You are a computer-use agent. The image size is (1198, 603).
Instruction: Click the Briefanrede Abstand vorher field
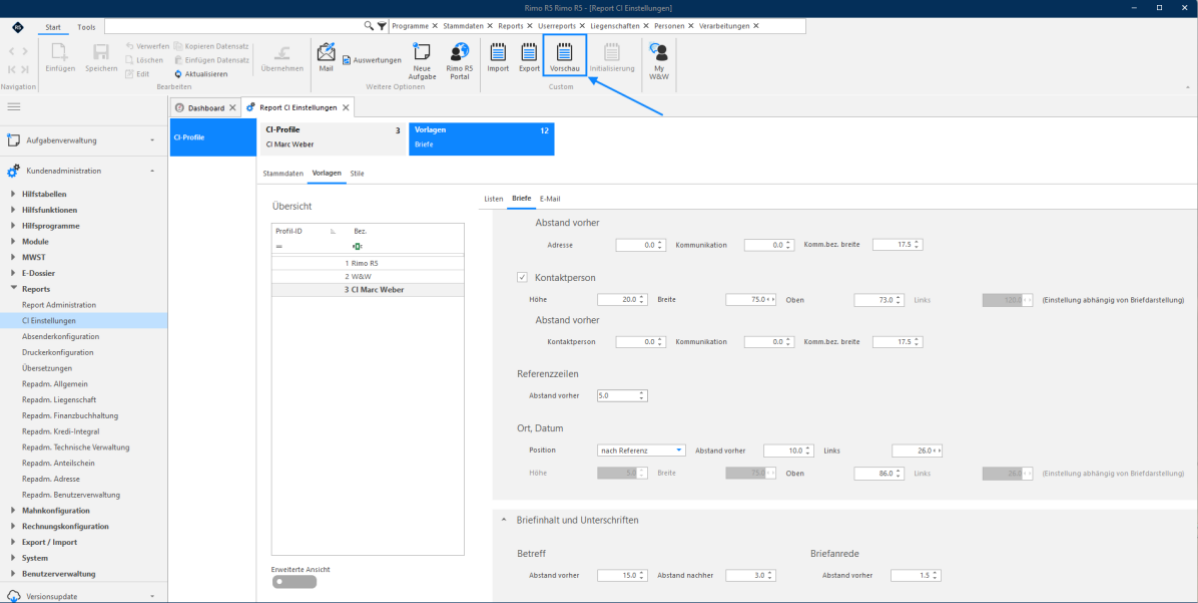click(915, 575)
